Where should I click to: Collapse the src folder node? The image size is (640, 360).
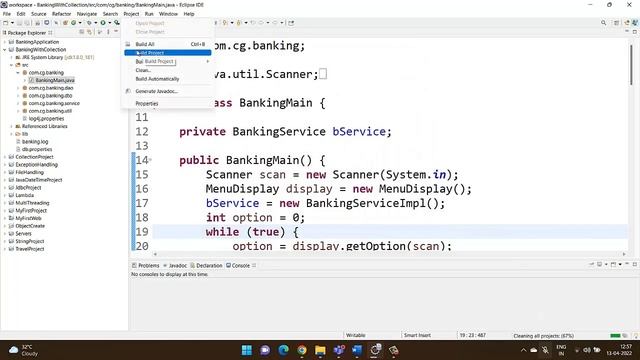click(11, 65)
